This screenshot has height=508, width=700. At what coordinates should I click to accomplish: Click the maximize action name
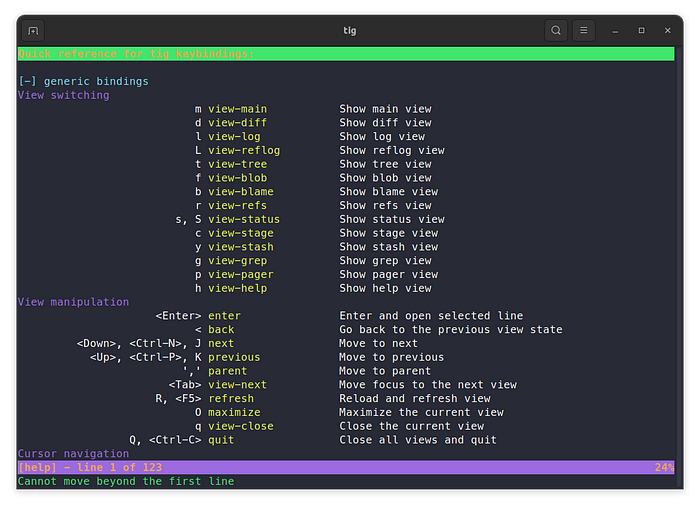234,412
